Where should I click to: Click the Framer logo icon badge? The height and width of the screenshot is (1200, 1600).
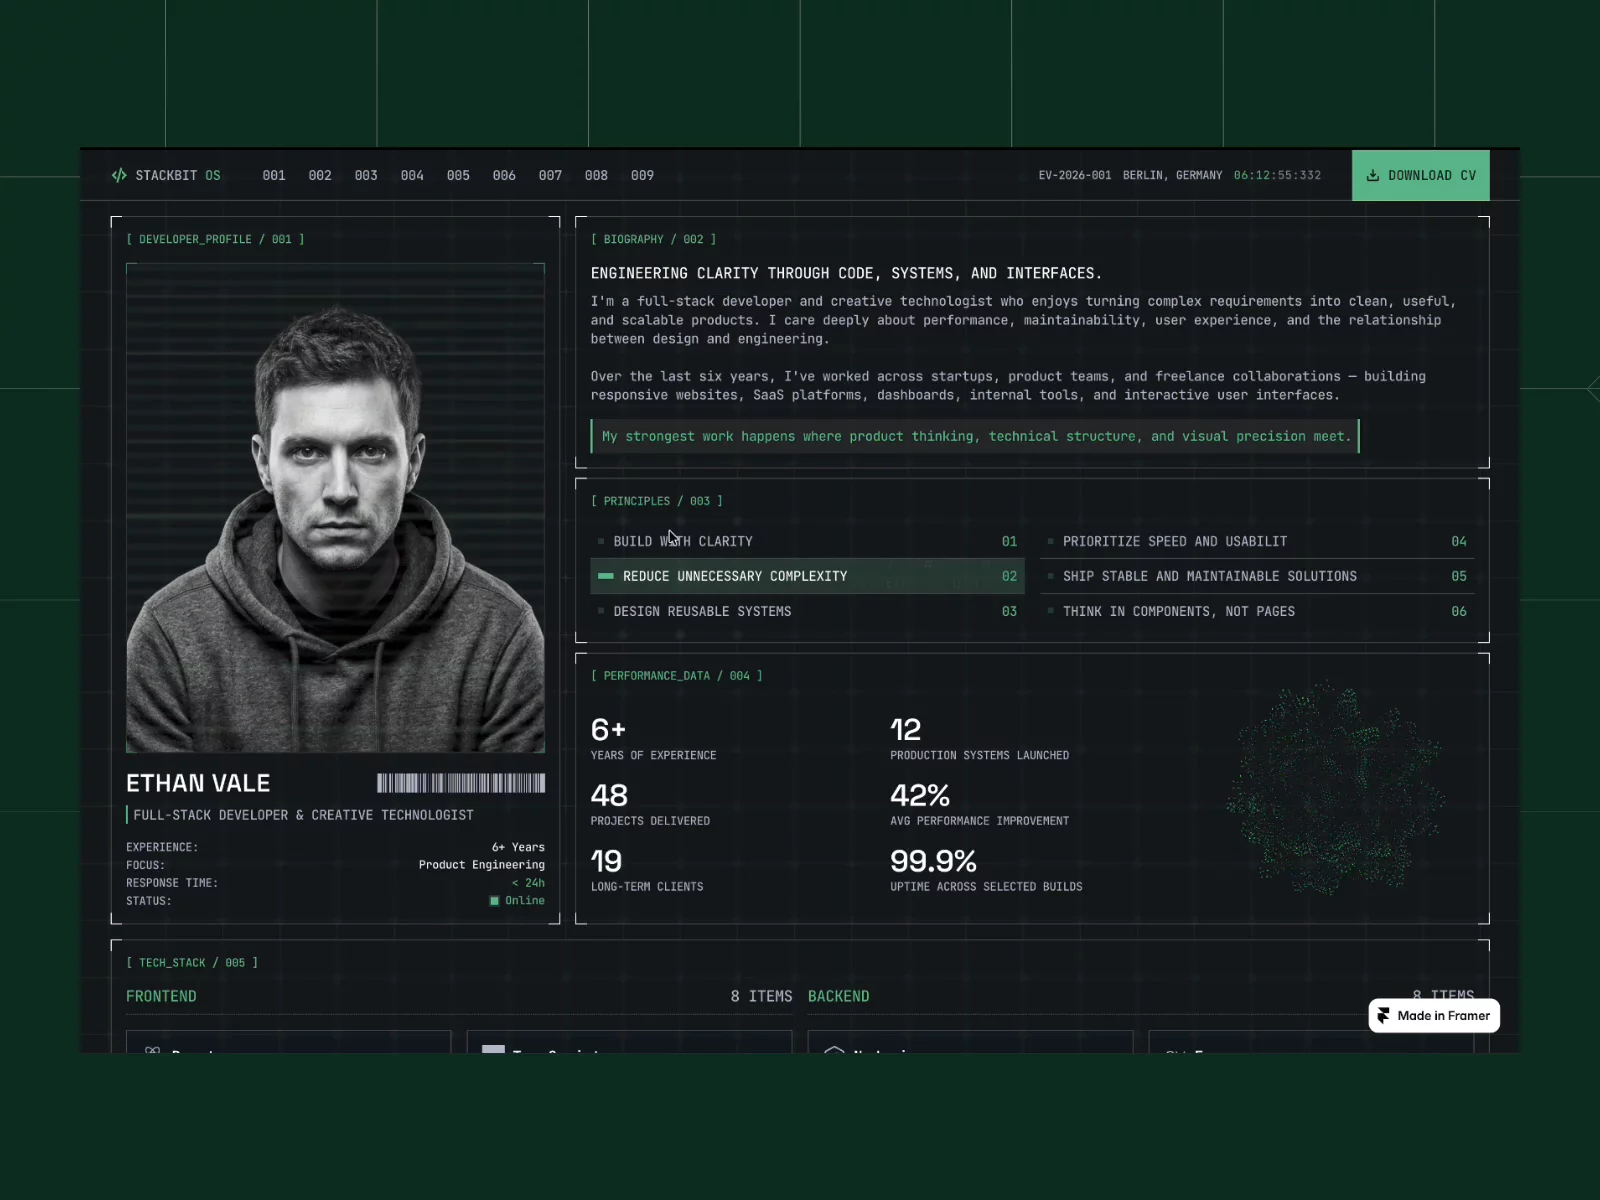[1383, 1016]
